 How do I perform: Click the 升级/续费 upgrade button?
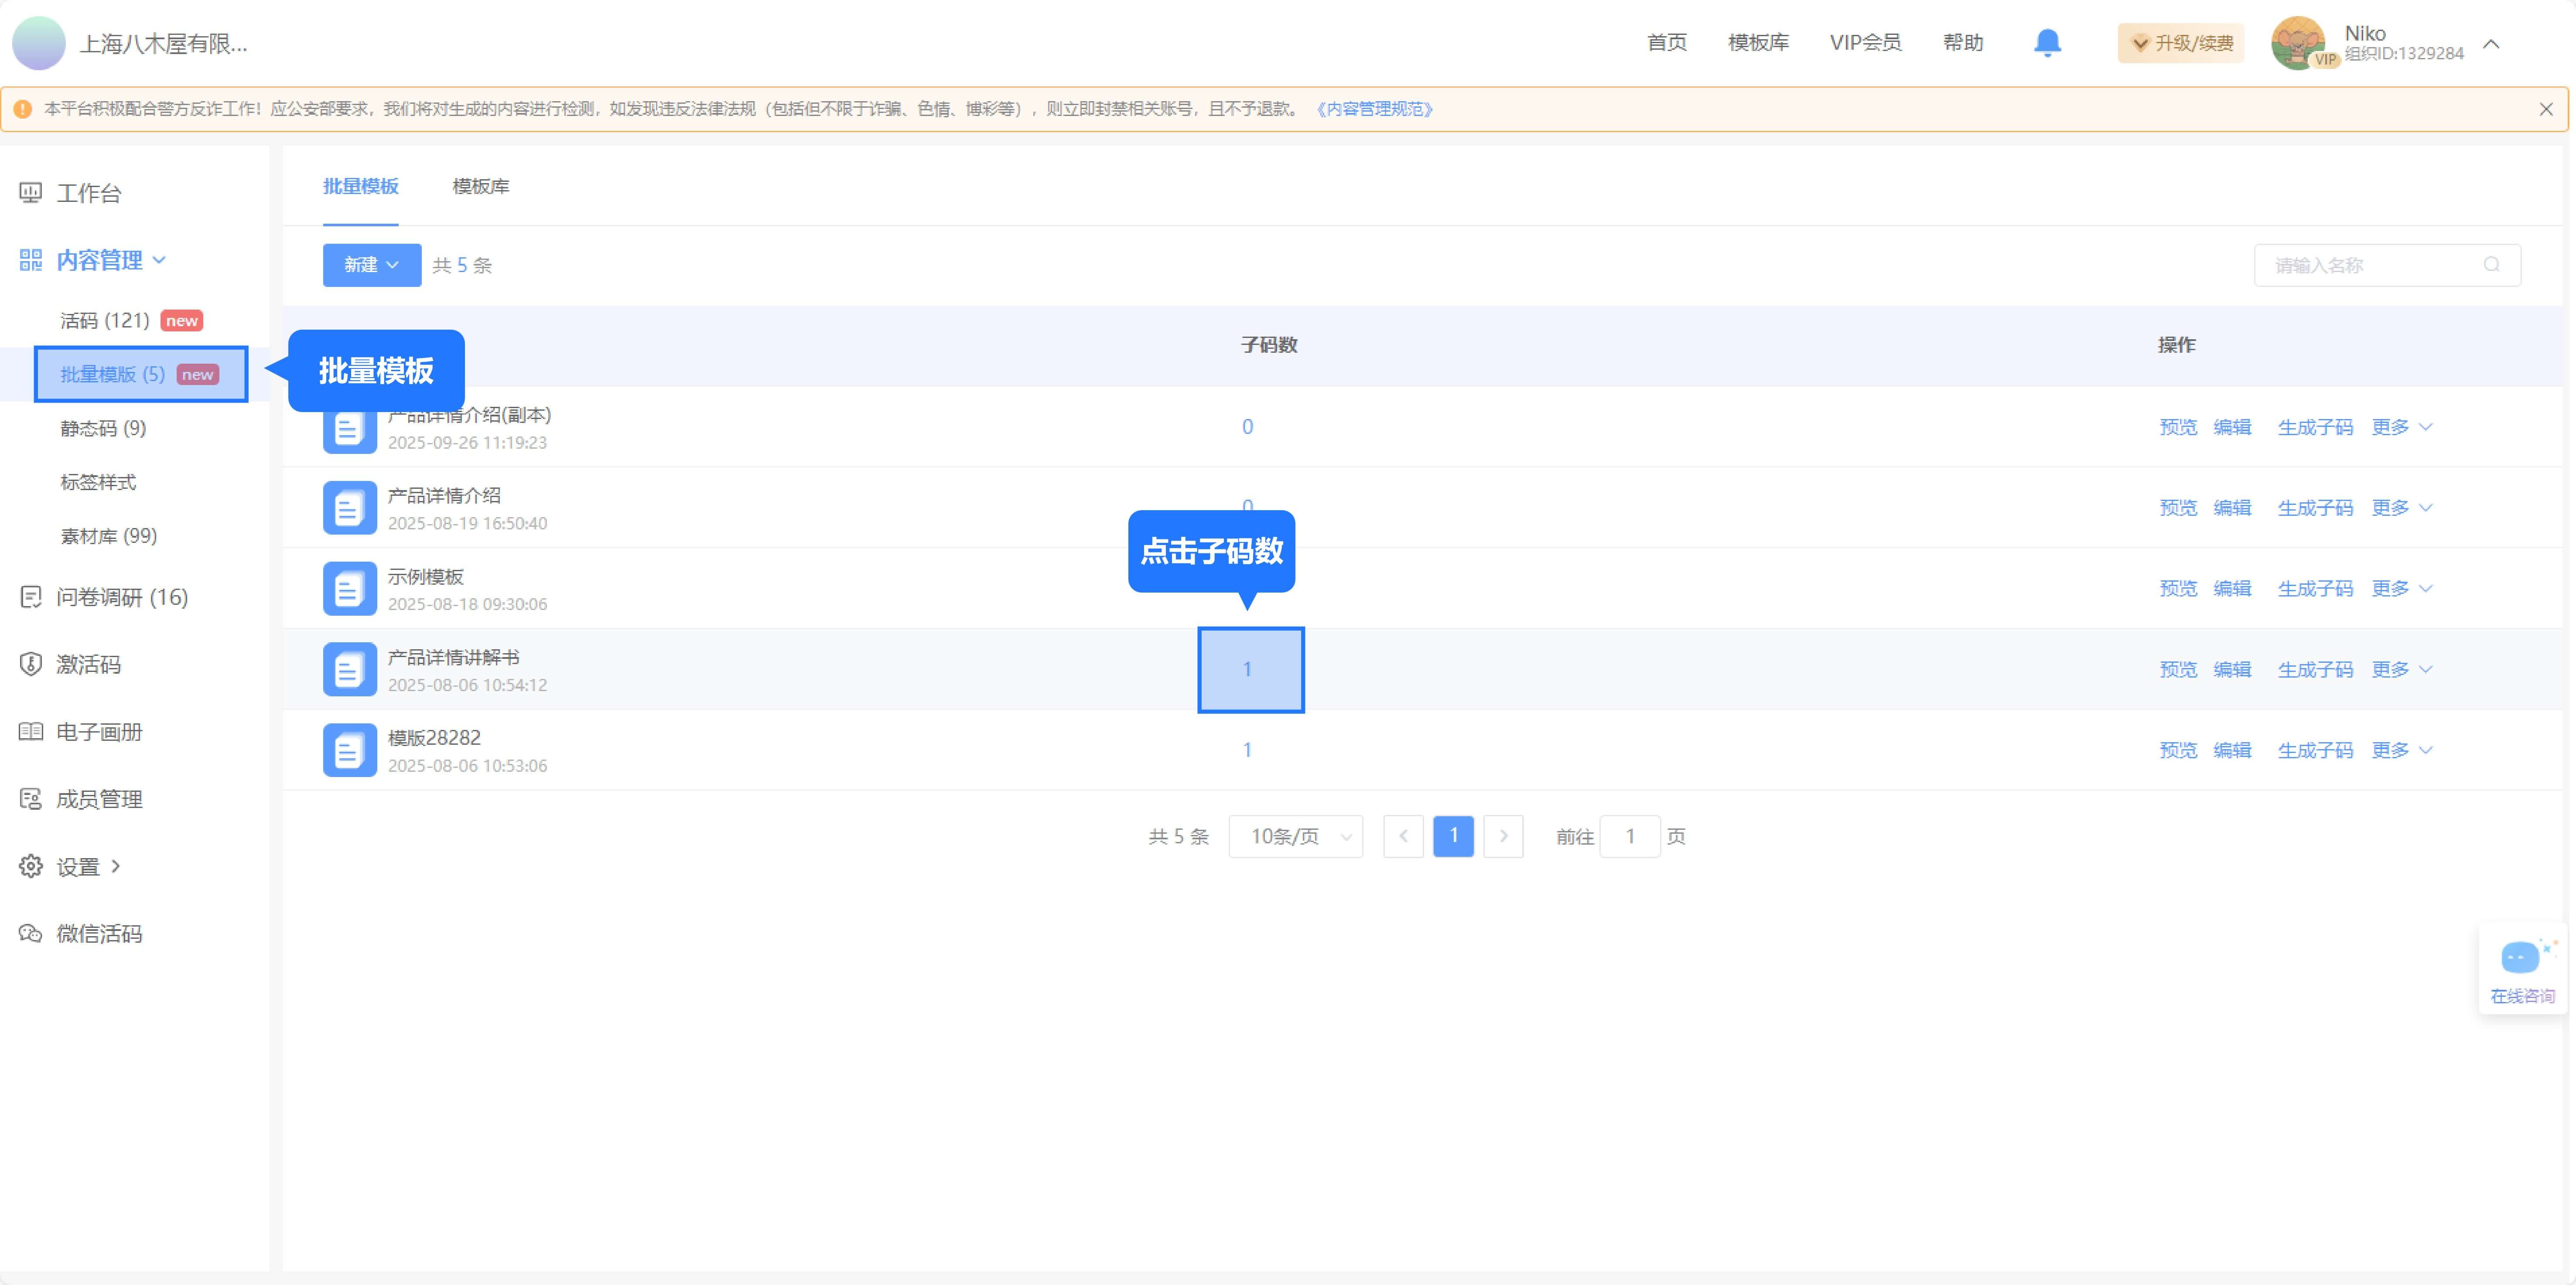[2181, 43]
